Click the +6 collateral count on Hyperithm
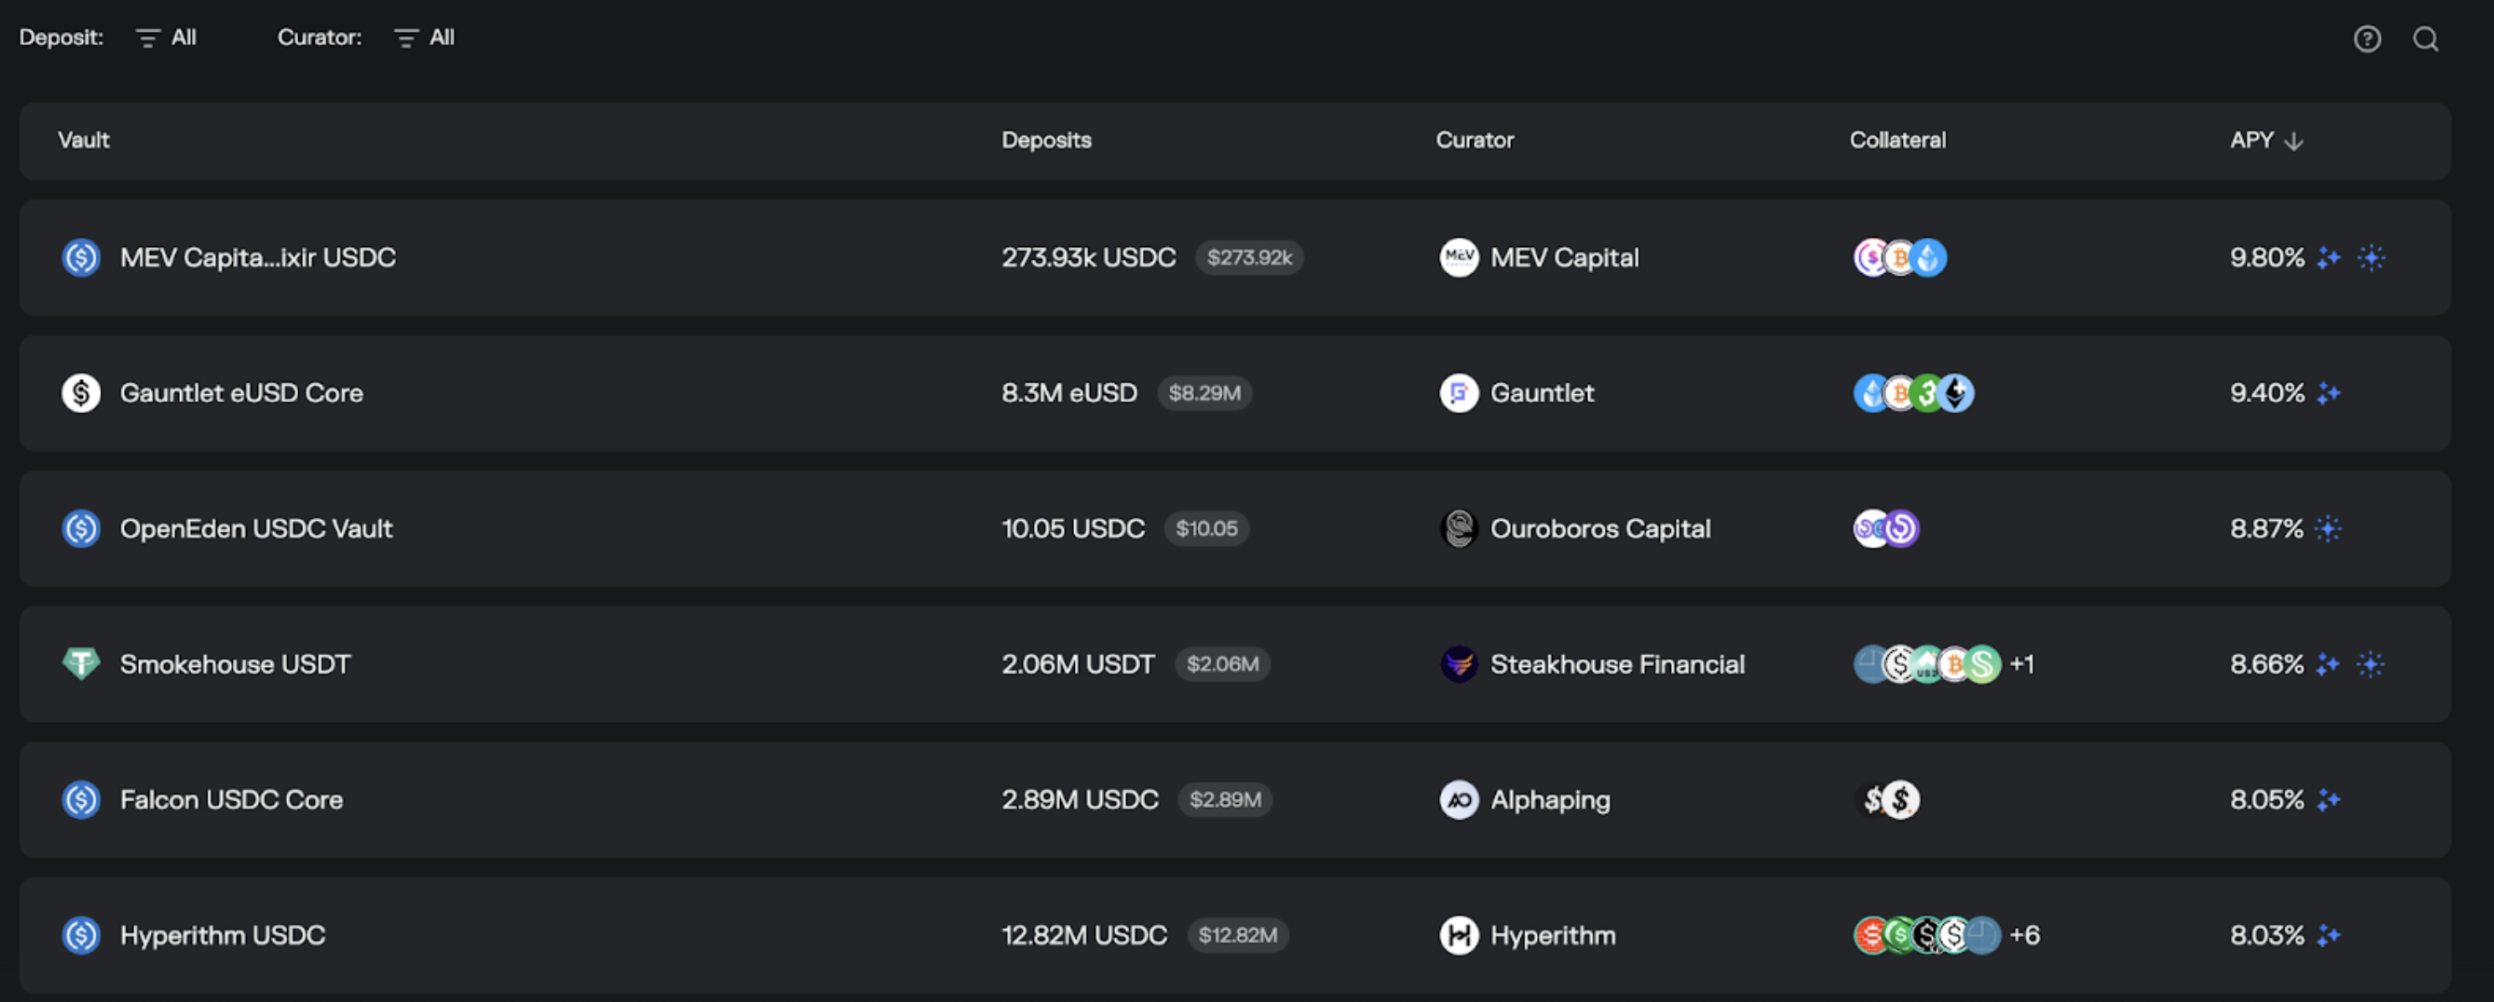The image size is (2494, 1002). click(2024, 935)
